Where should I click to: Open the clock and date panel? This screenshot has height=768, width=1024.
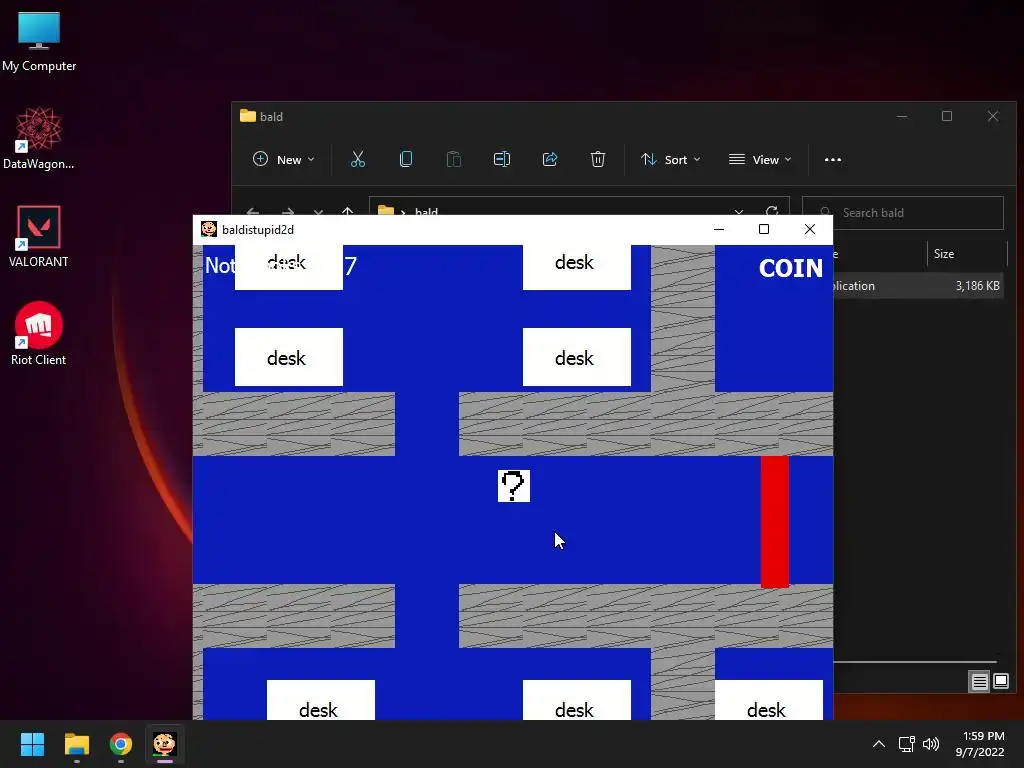coord(980,744)
